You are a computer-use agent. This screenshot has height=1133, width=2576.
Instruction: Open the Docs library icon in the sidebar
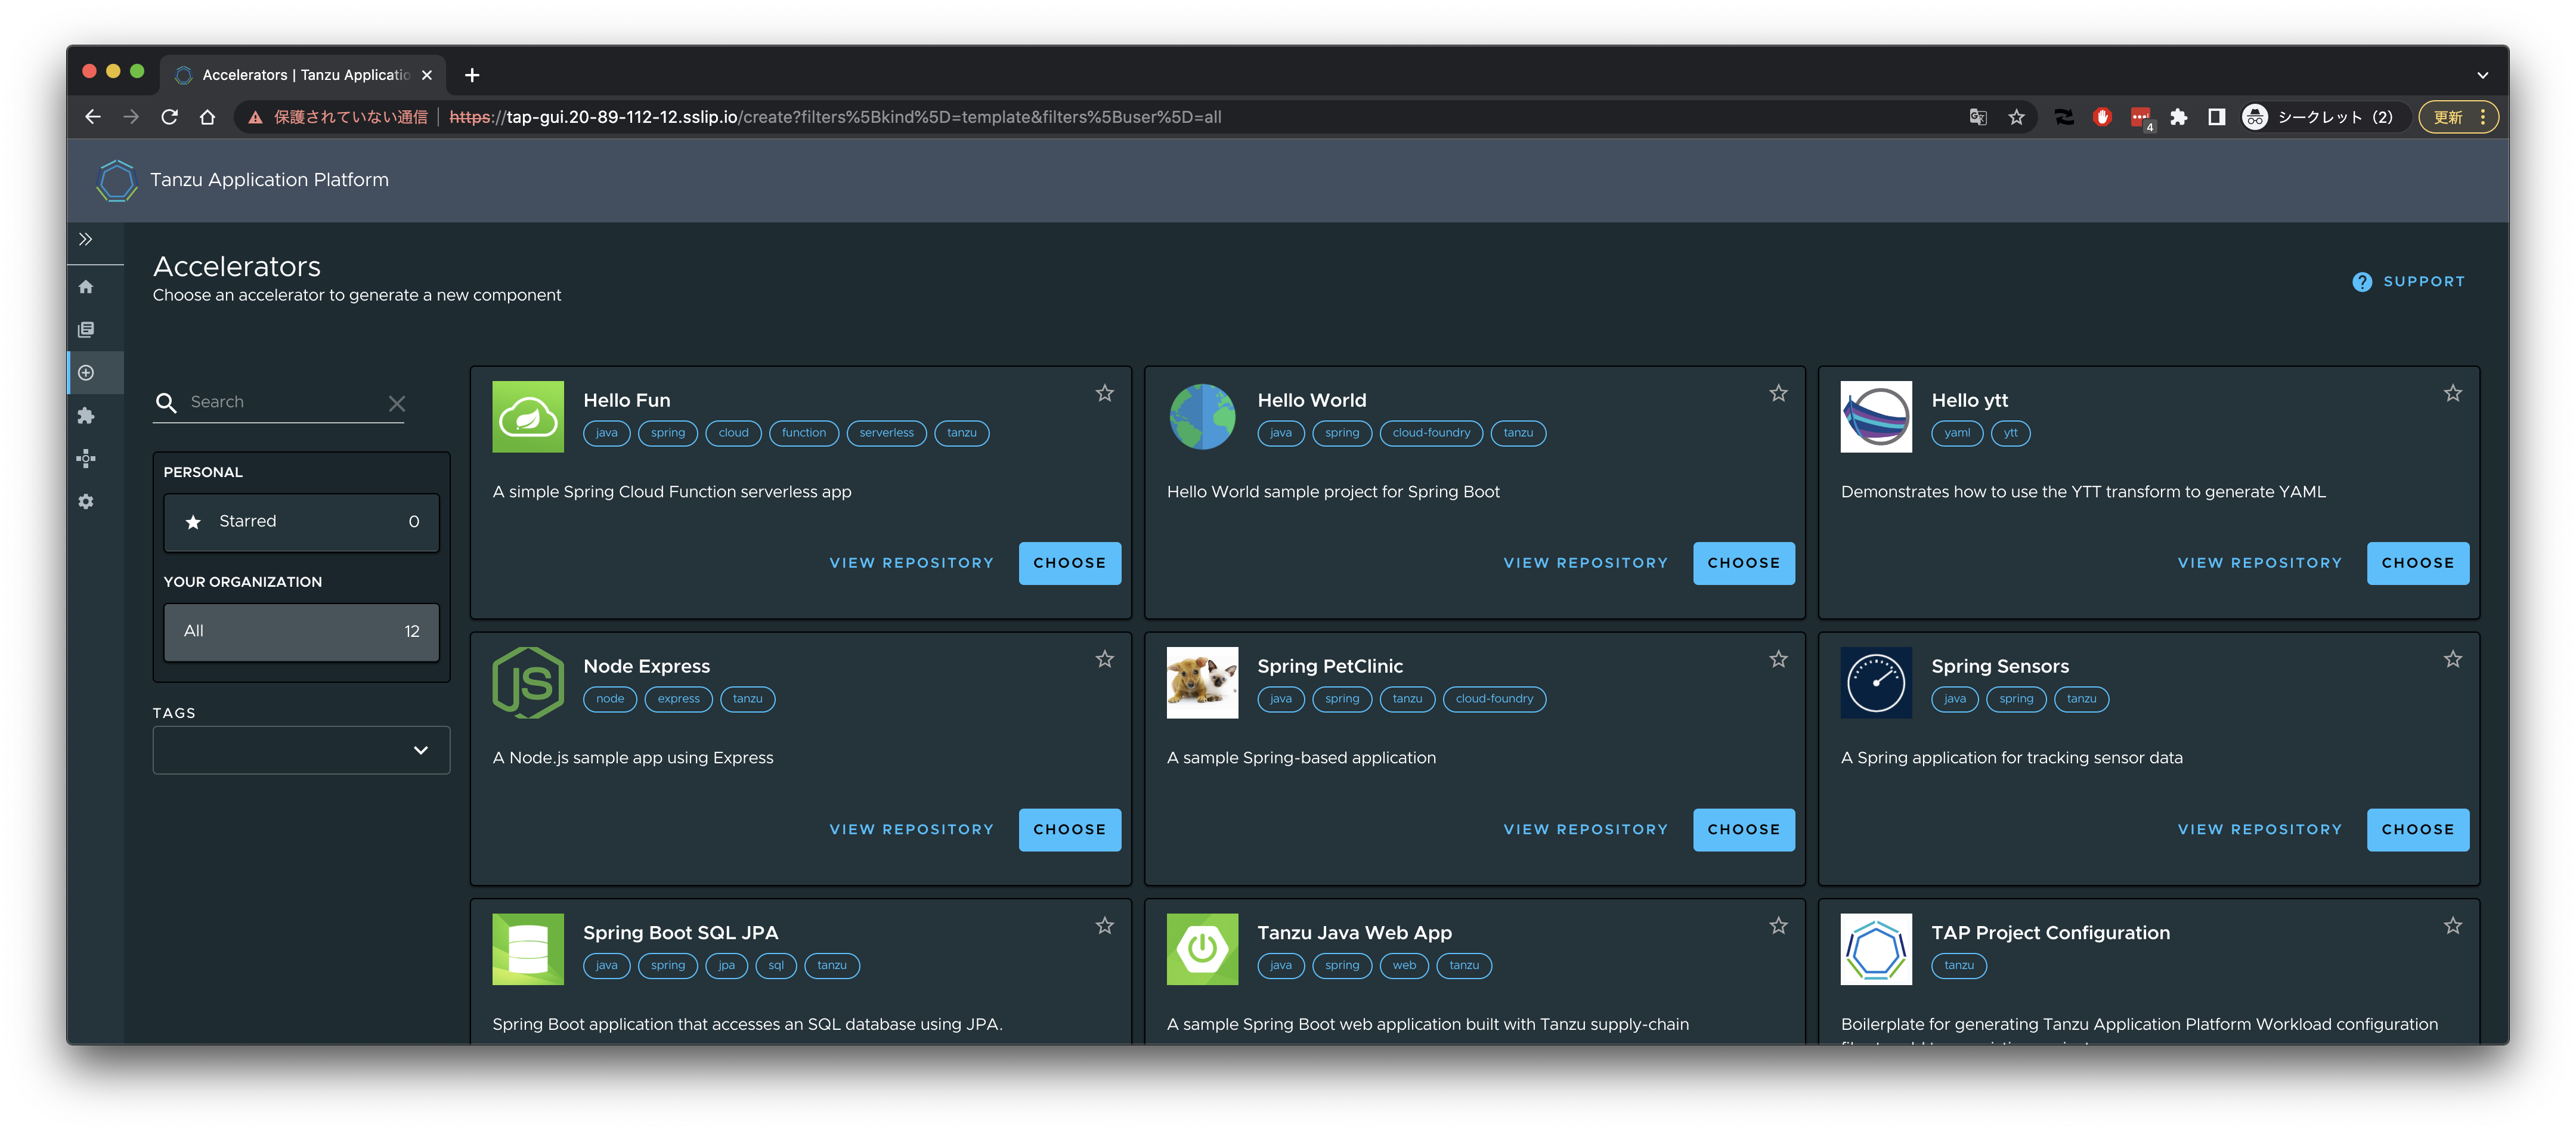coord(86,330)
